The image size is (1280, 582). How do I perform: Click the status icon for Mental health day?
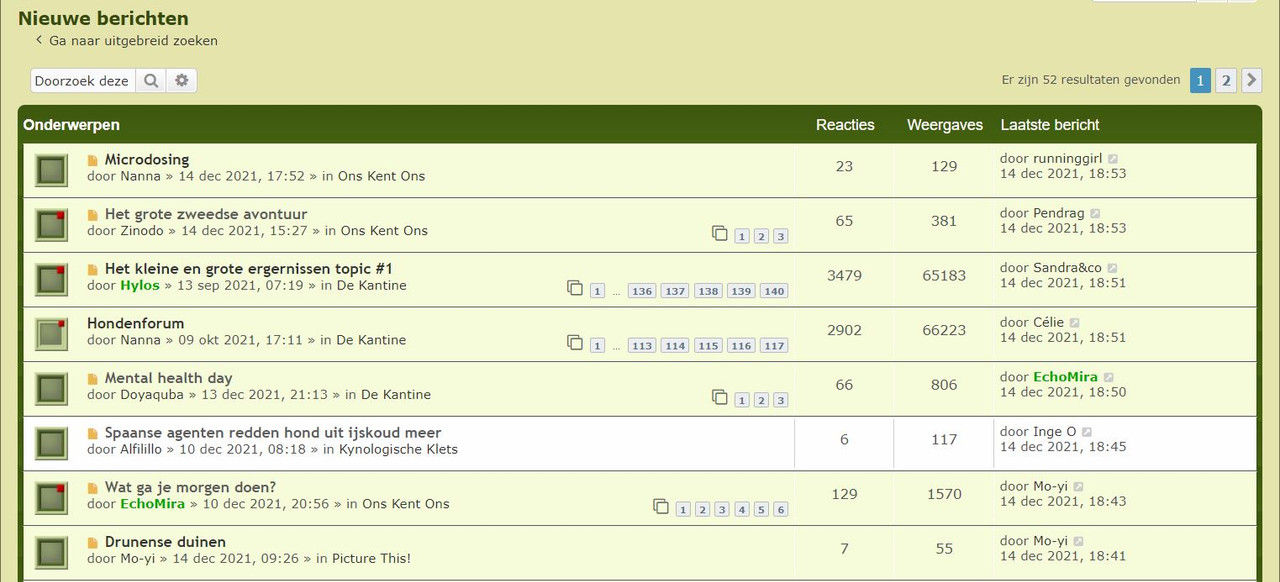[51, 389]
